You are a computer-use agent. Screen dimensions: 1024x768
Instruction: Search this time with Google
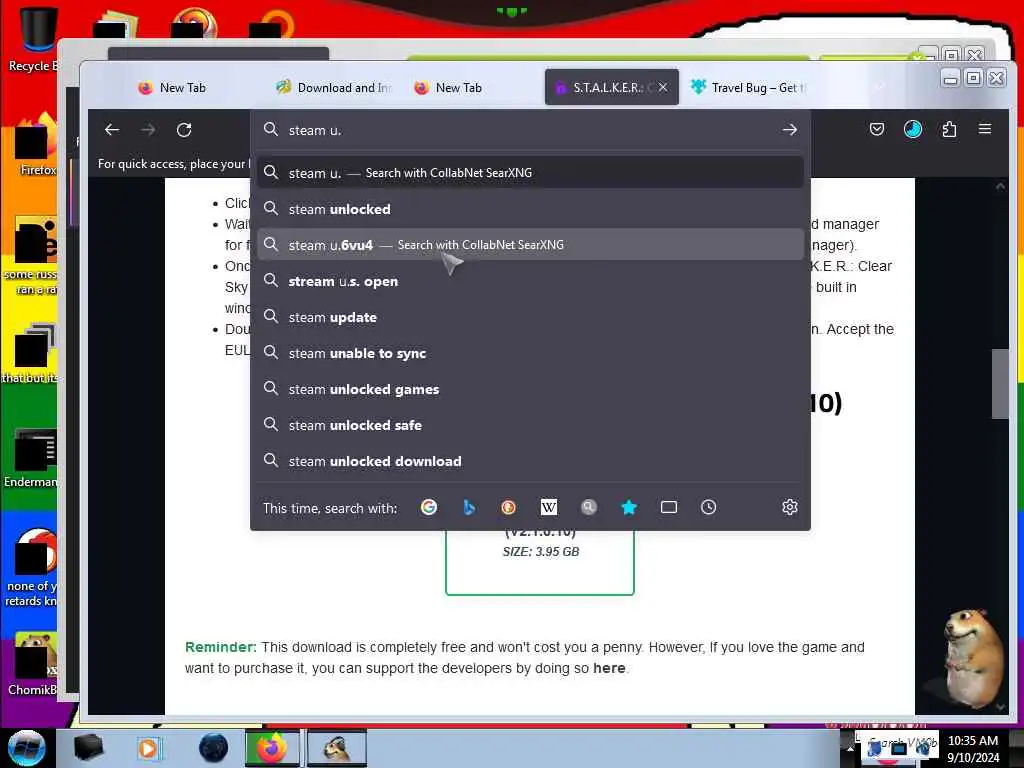click(428, 507)
